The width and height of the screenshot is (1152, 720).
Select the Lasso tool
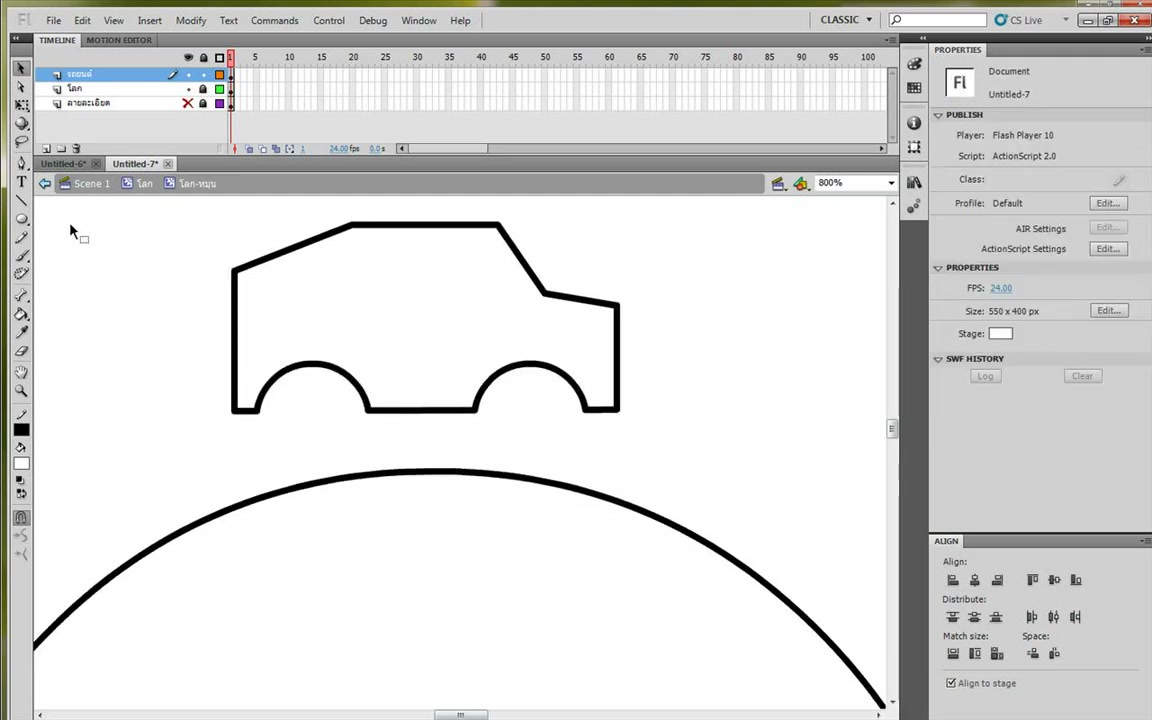(x=21, y=141)
